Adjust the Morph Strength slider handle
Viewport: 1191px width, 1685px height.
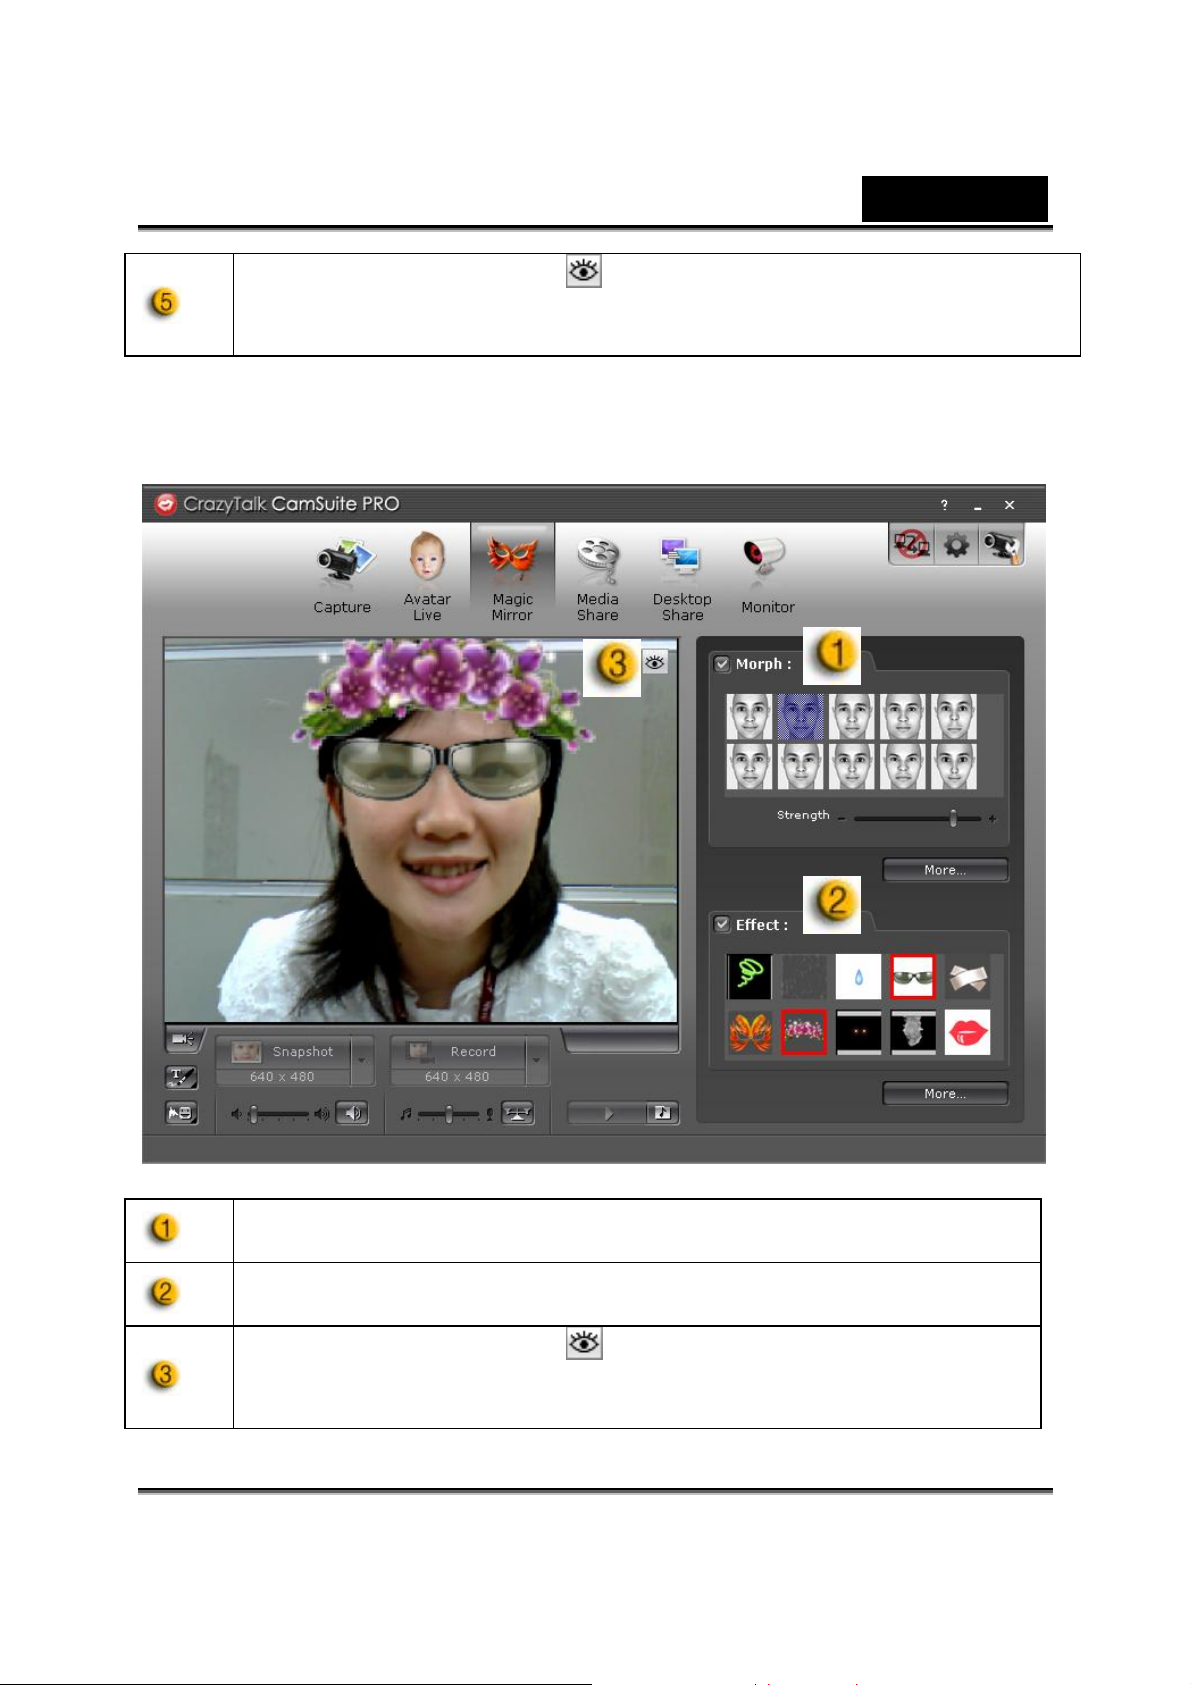tap(953, 818)
